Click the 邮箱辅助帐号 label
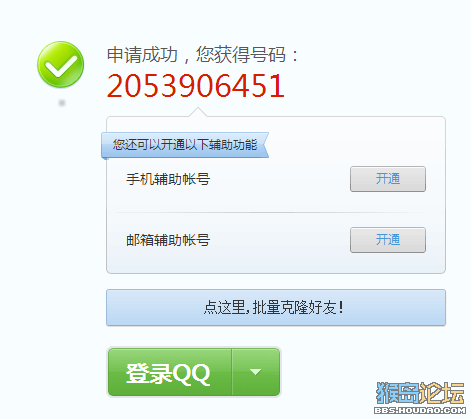Screen dimensions: 471x419 168,240
